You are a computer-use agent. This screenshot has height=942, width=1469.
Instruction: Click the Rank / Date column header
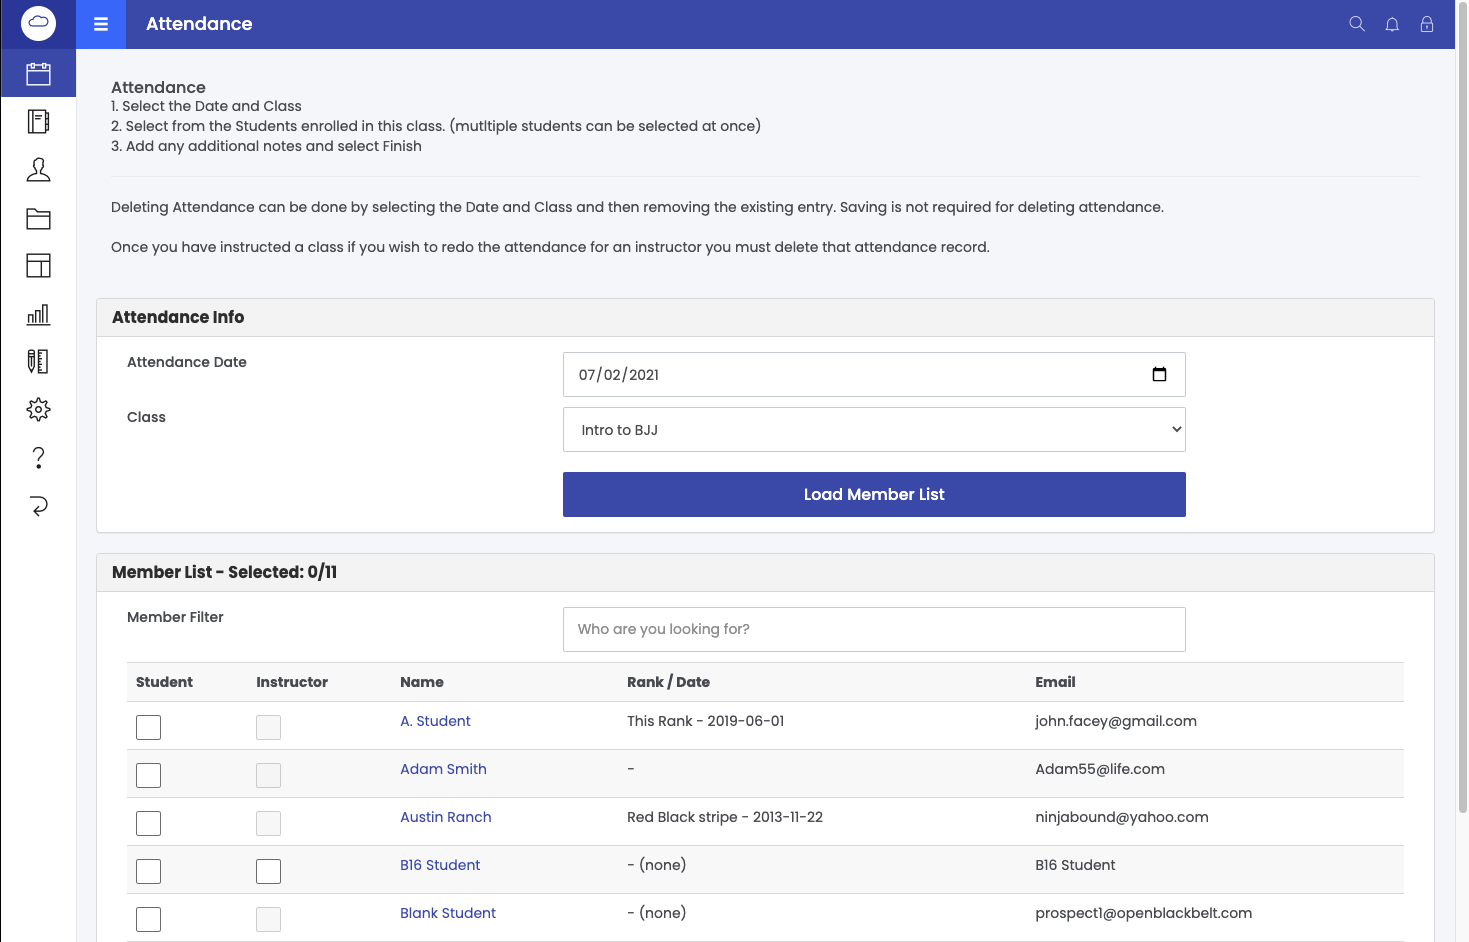668,682
